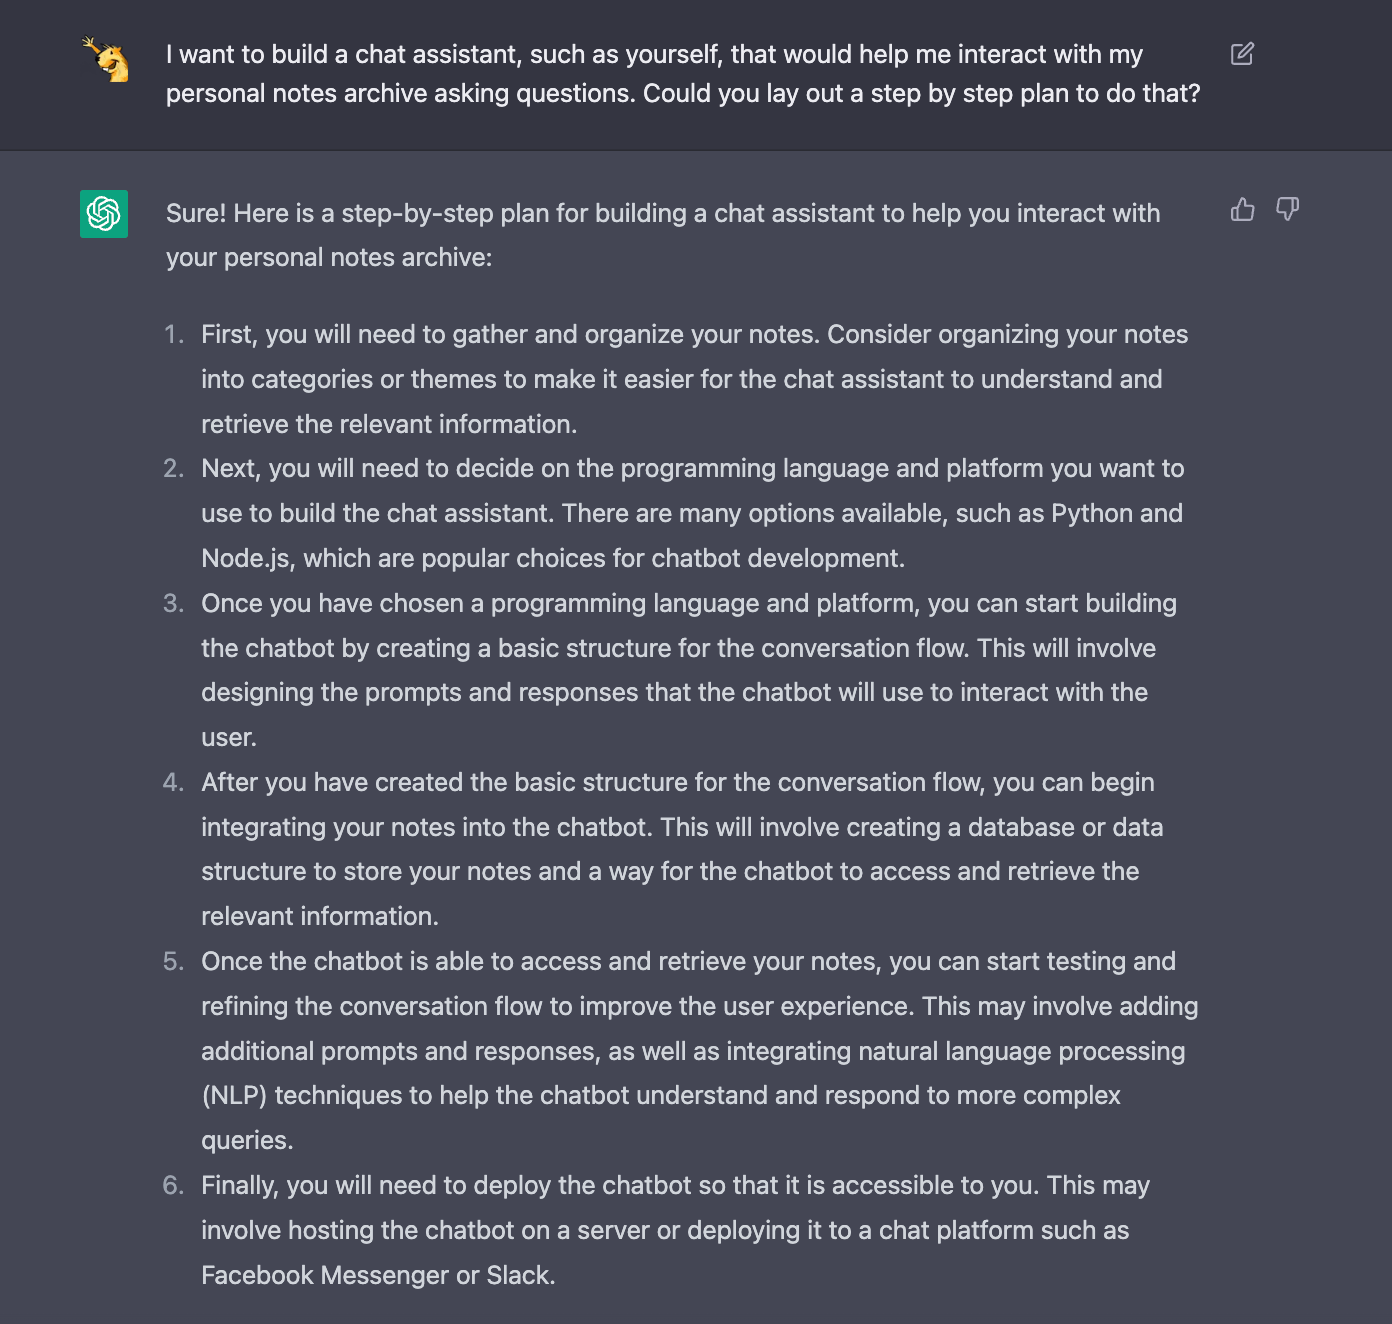Click the user's prompt about personal notes archive

click(x=683, y=74)
